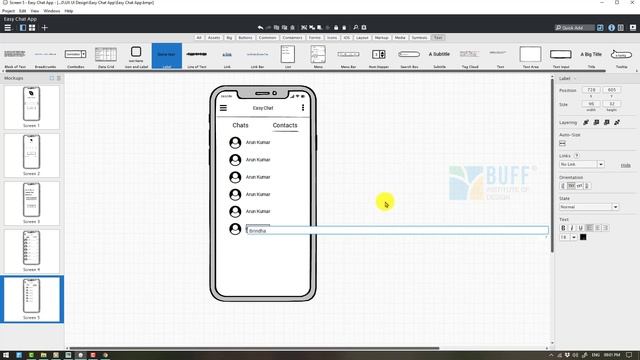Add an Icon and Label control
Image resolution: width=640 pixels, height=360 pixels.
pos(136,57)
